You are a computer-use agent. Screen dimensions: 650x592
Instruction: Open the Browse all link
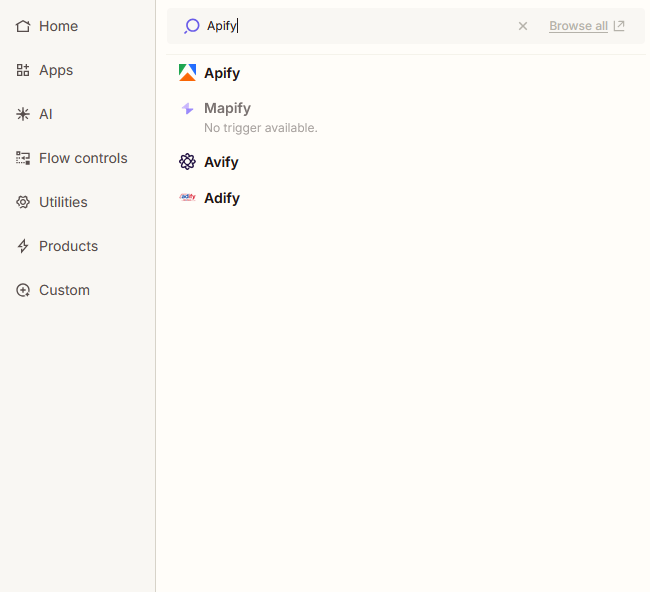tap(578, 26)
